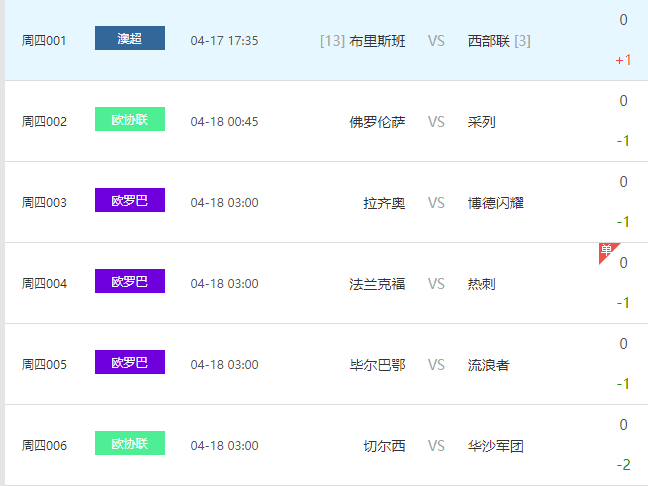Viewport: 648px width, 486px height.
Task: Open team 毕尔巴鄂
Action: coord(377,365)
